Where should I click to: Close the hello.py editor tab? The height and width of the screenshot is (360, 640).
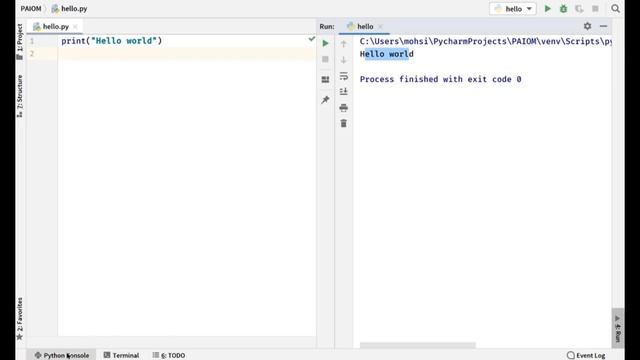[x=76, y=27]
